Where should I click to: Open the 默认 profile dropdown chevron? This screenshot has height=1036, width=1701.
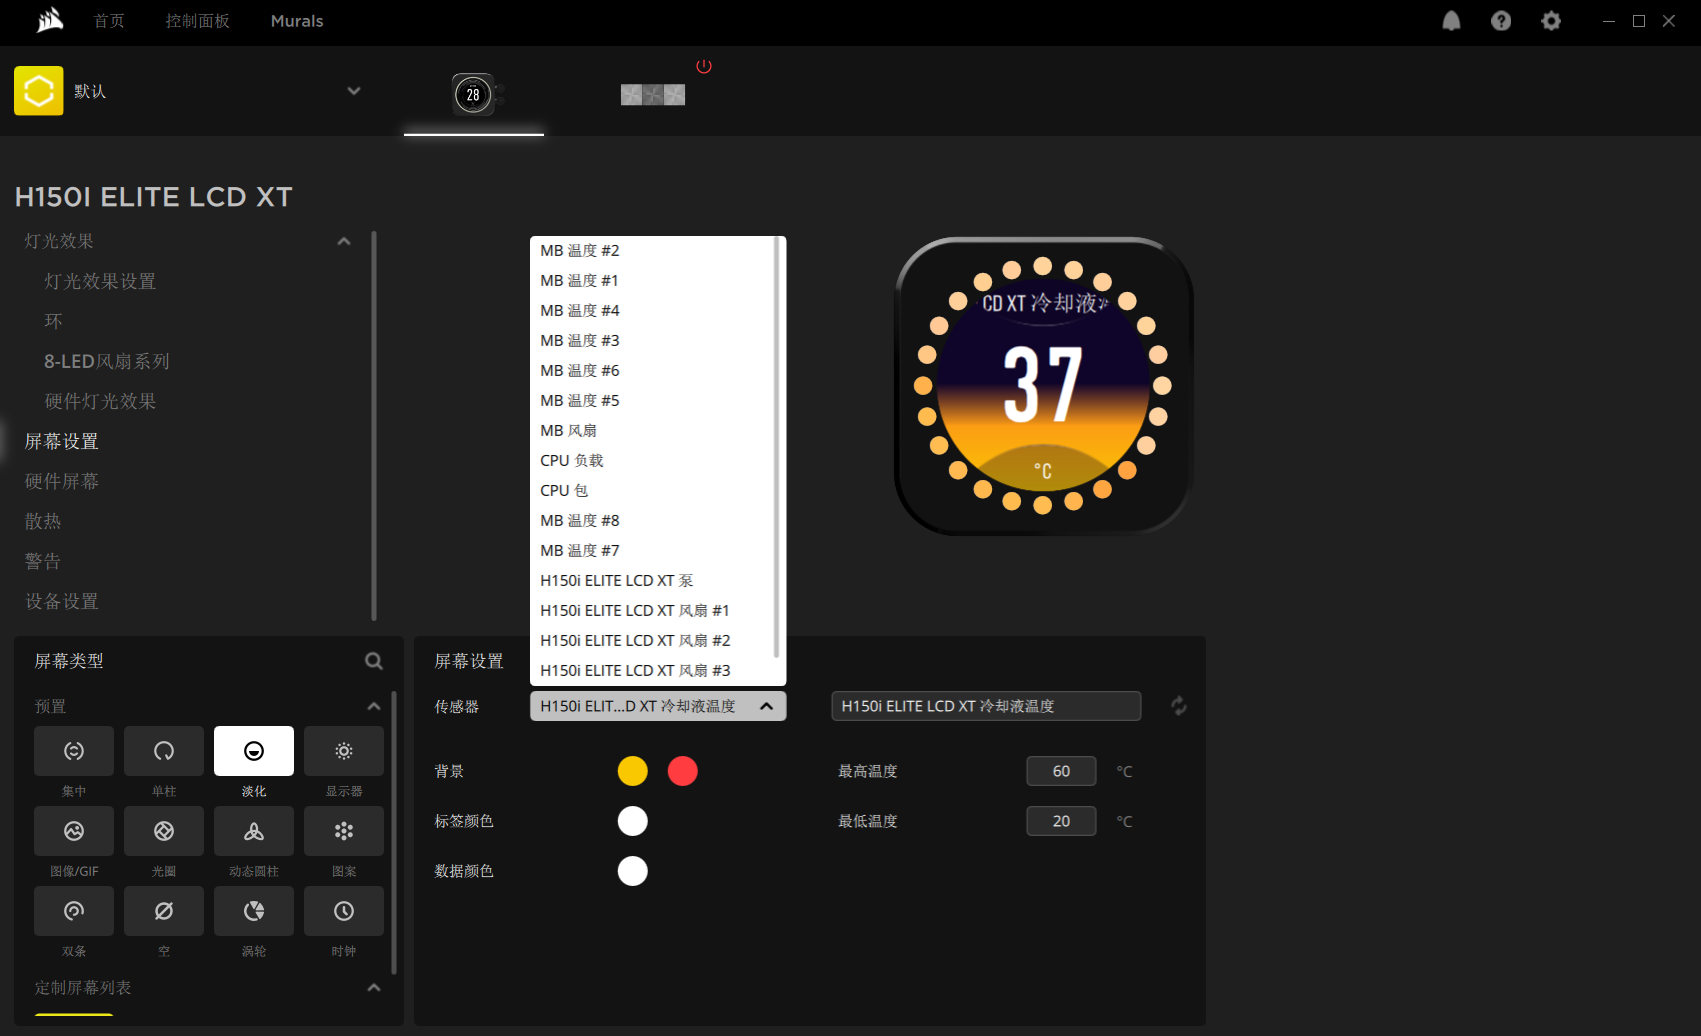pyautogui.click(x=353, y=91)
